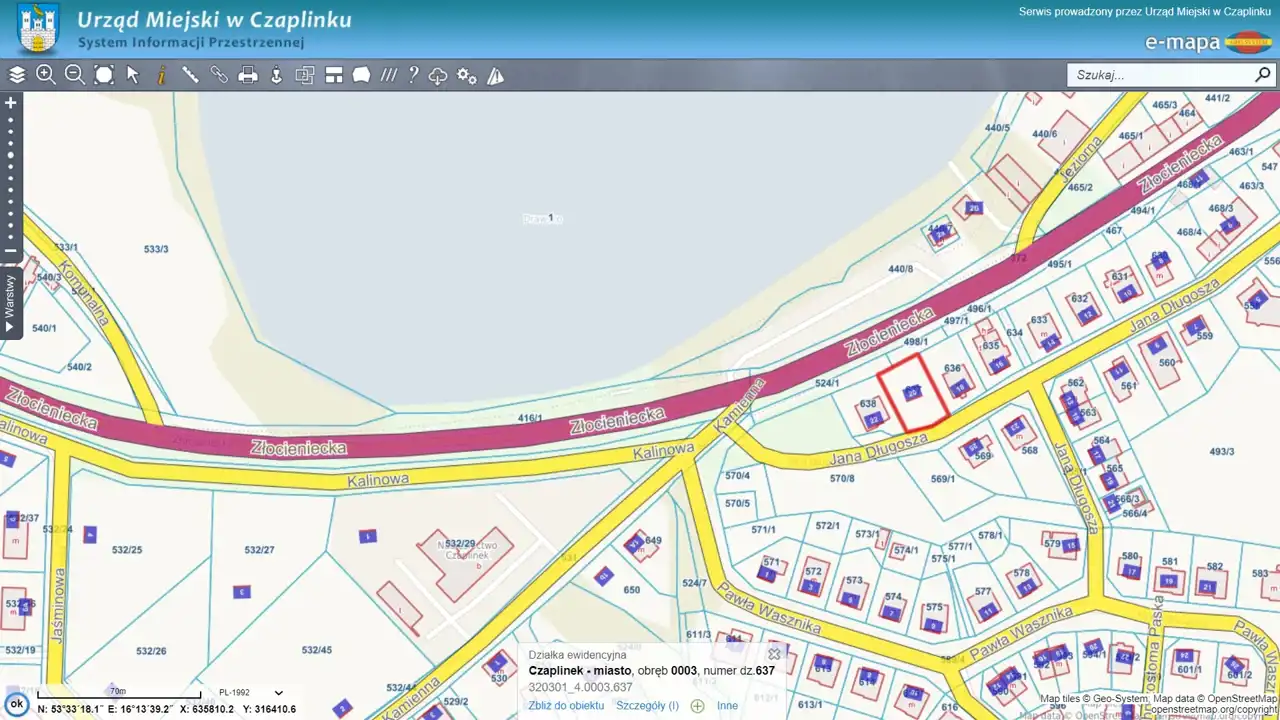Open Szczegóły (I) parcel details

(x=647, y=706)
